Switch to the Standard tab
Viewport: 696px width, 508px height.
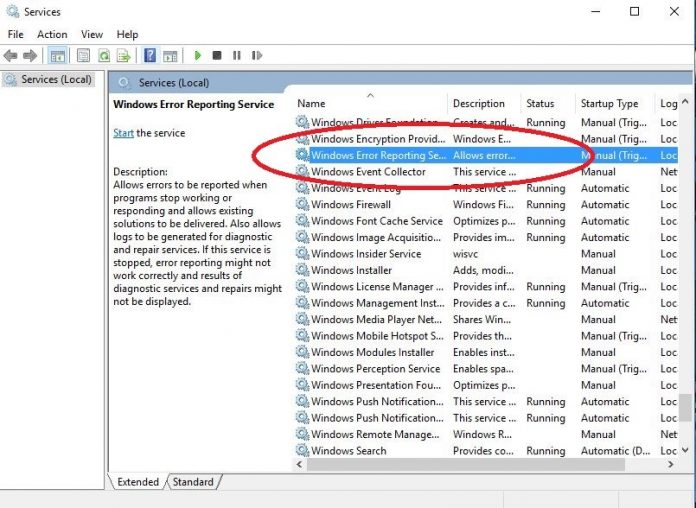[x=193, y=482]
